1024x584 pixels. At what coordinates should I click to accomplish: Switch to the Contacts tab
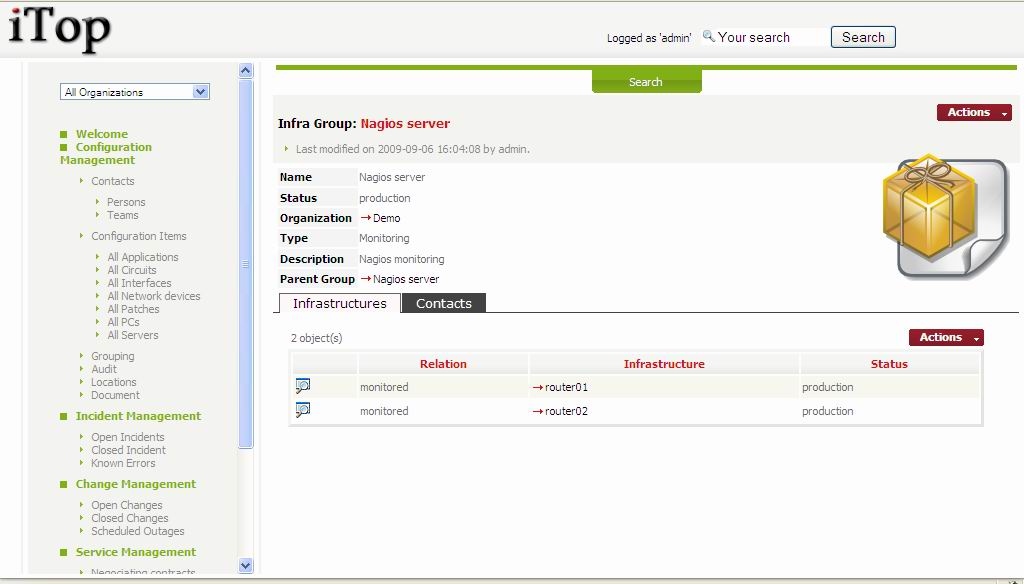pyautogui.click(x=444, y=303)
